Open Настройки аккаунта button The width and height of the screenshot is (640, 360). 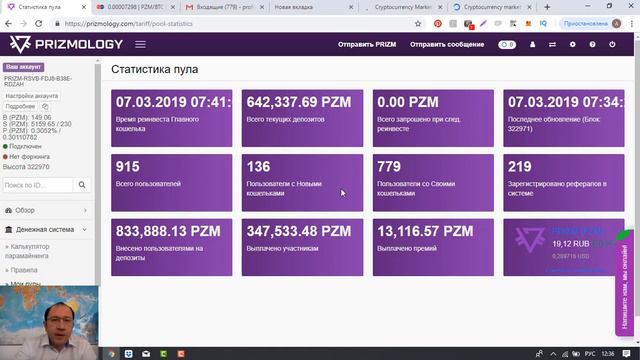pos(31,96)
